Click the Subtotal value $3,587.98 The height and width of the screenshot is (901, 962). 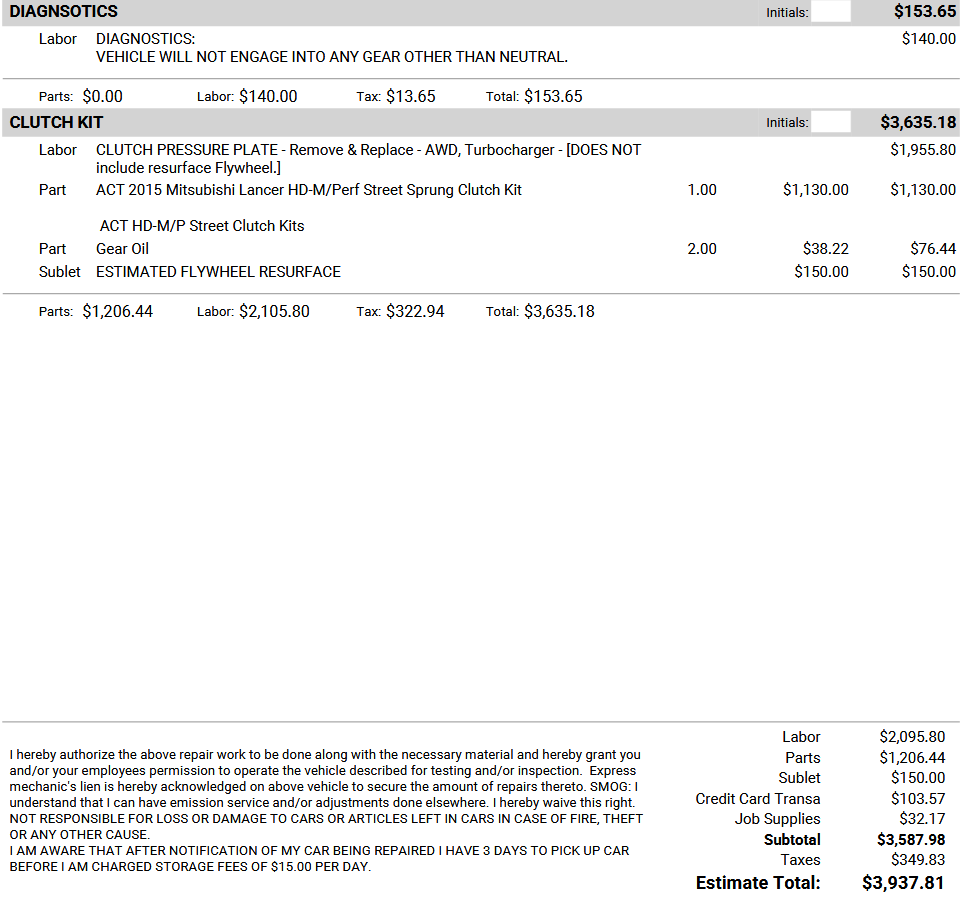click(x=910, y=840)
